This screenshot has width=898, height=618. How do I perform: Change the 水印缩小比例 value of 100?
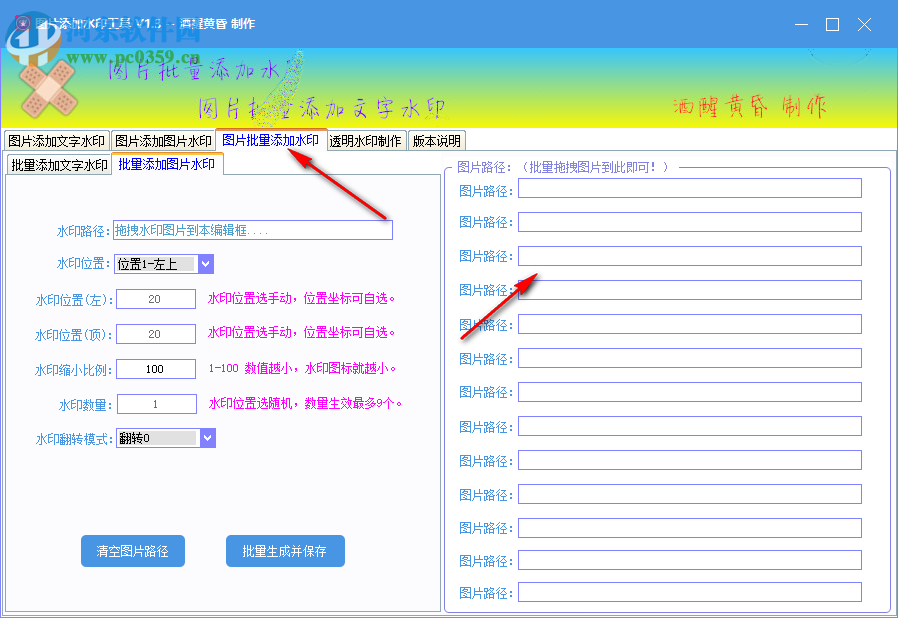coord(155,368)
